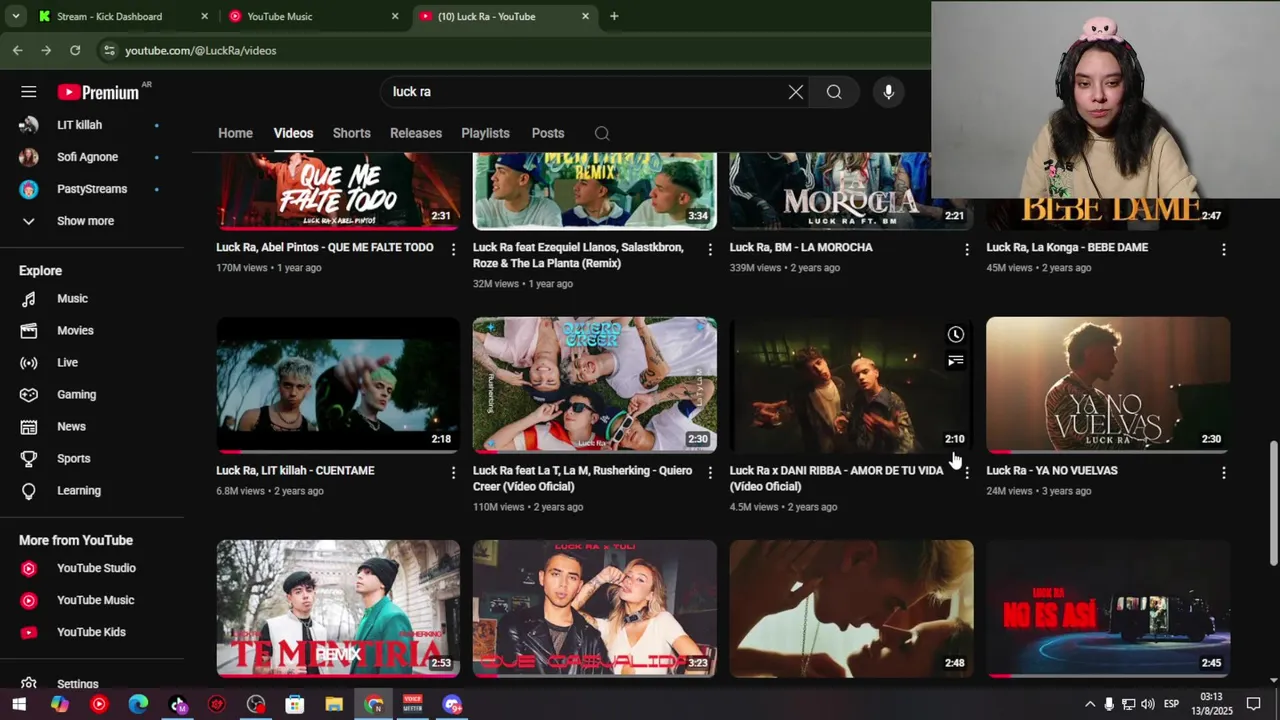This screenshot has width=1280, height=720.
Task: Go forward with the browser forward arrow
Action: (46, 50)
